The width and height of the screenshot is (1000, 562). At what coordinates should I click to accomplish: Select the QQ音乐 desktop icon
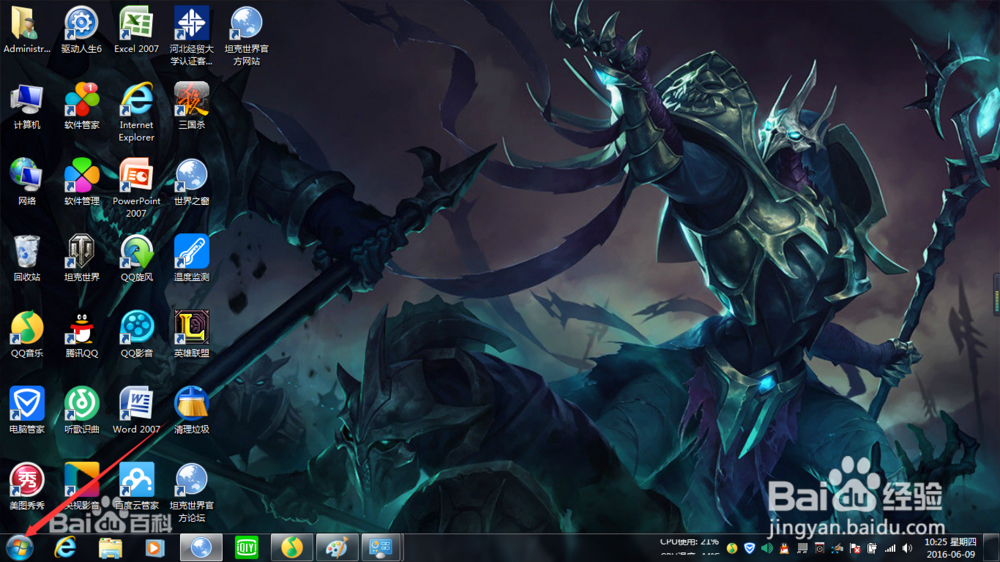coord(27,334)
